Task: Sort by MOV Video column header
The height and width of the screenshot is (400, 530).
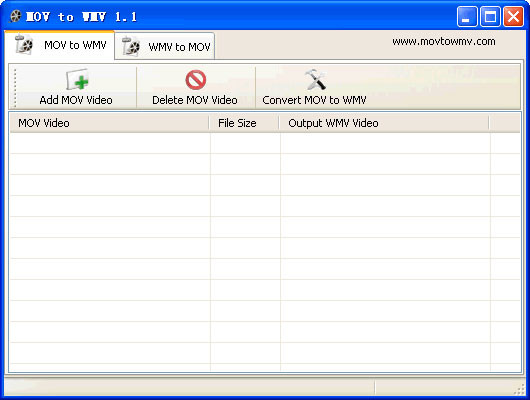Action: coord(109,123)
